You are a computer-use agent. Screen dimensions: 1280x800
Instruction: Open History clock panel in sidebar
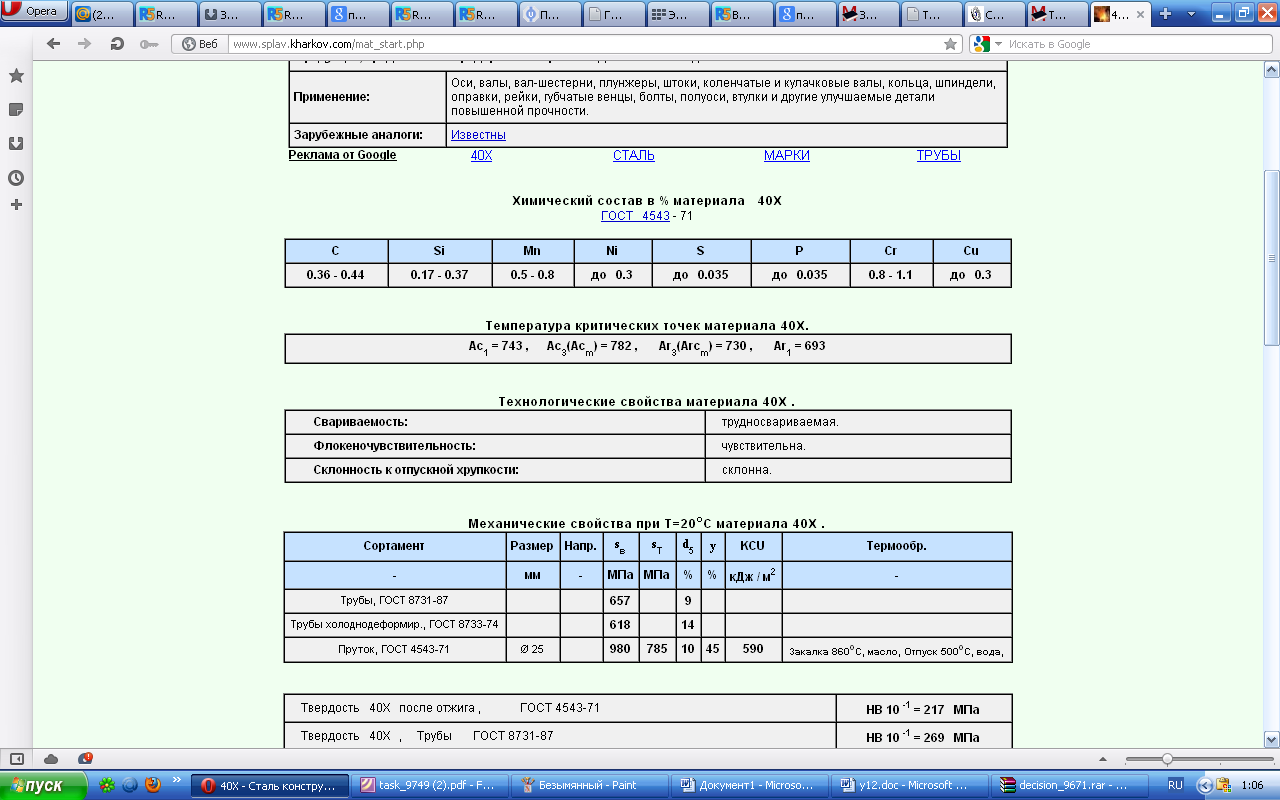(x=16, y=177)
